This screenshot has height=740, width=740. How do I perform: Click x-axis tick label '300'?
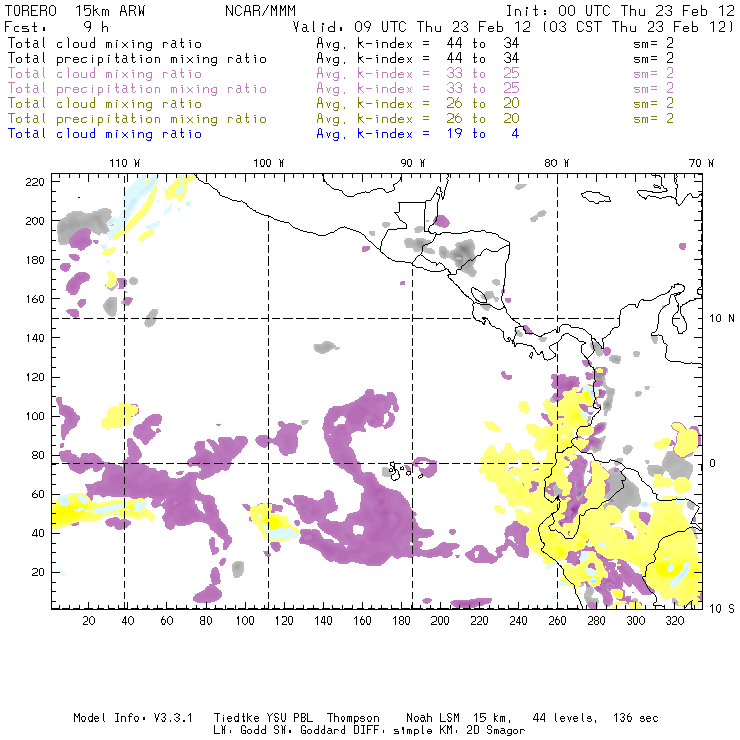[636, 621]
